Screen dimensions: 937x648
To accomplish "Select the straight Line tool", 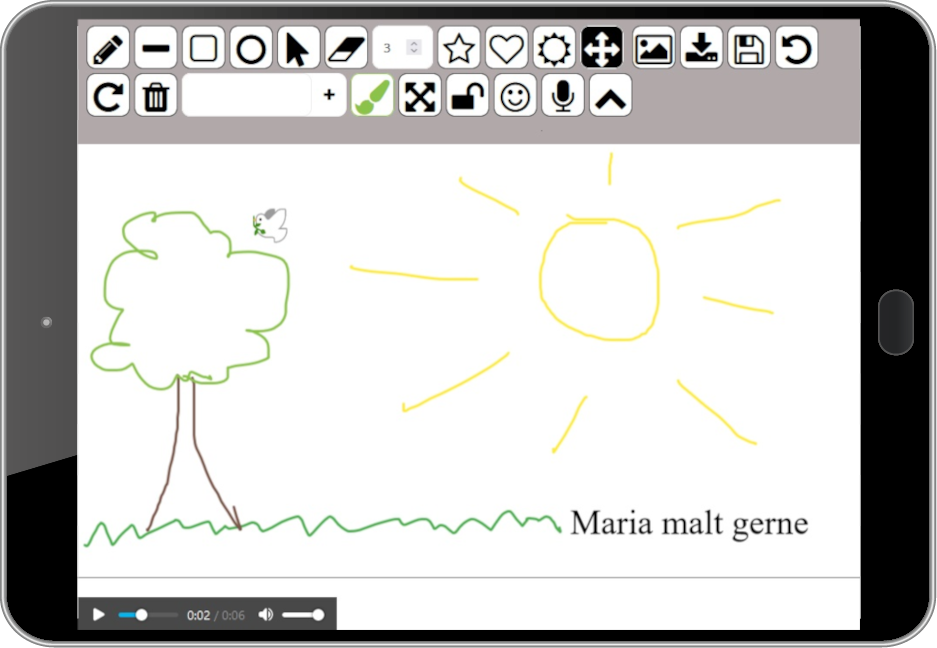I will (x=156, y=48).
